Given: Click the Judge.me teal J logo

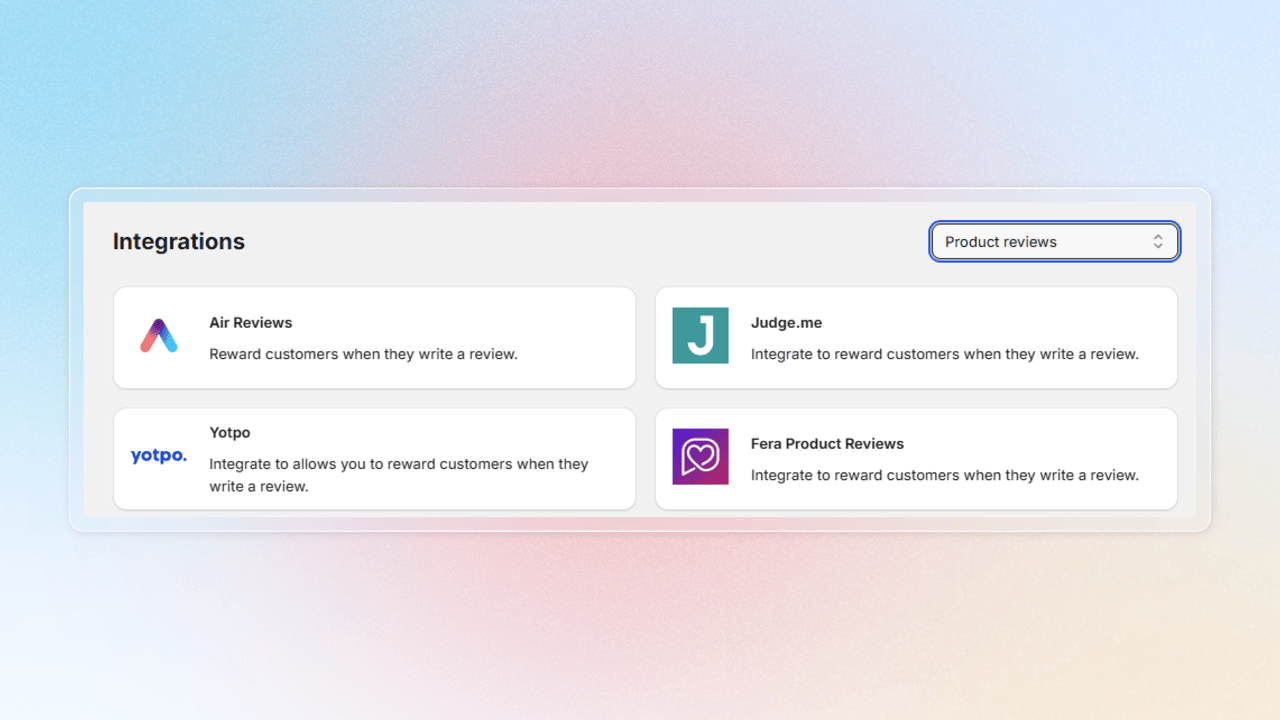Looking at the screenshot, I should coord(700,335).
